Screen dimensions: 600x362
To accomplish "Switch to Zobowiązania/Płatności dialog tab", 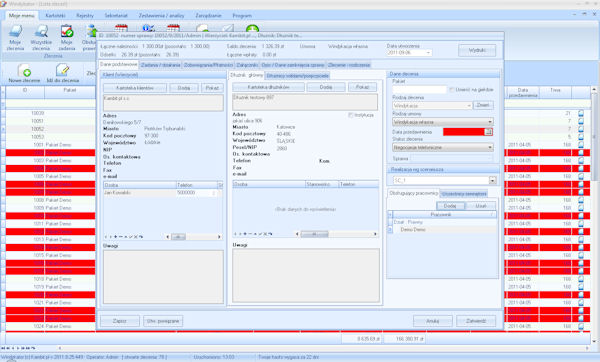I will coord(208,65).
